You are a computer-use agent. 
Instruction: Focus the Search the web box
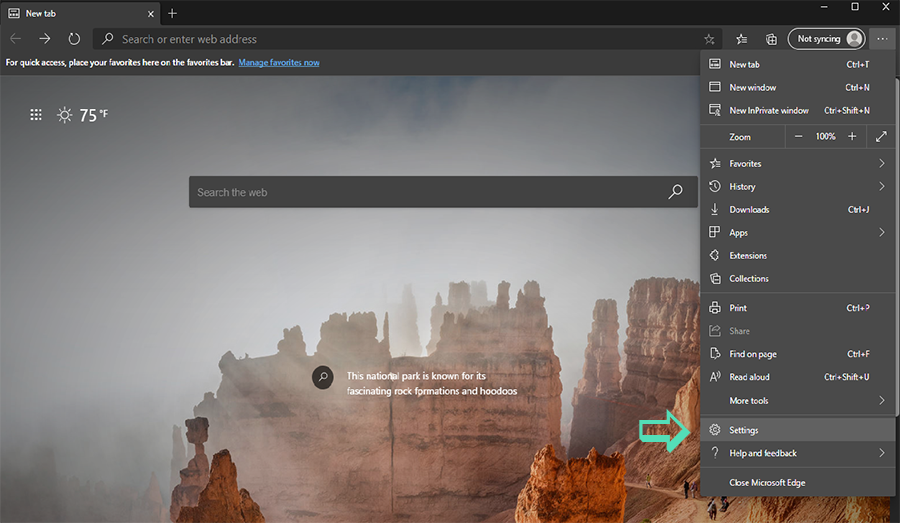tap(420, 192)
